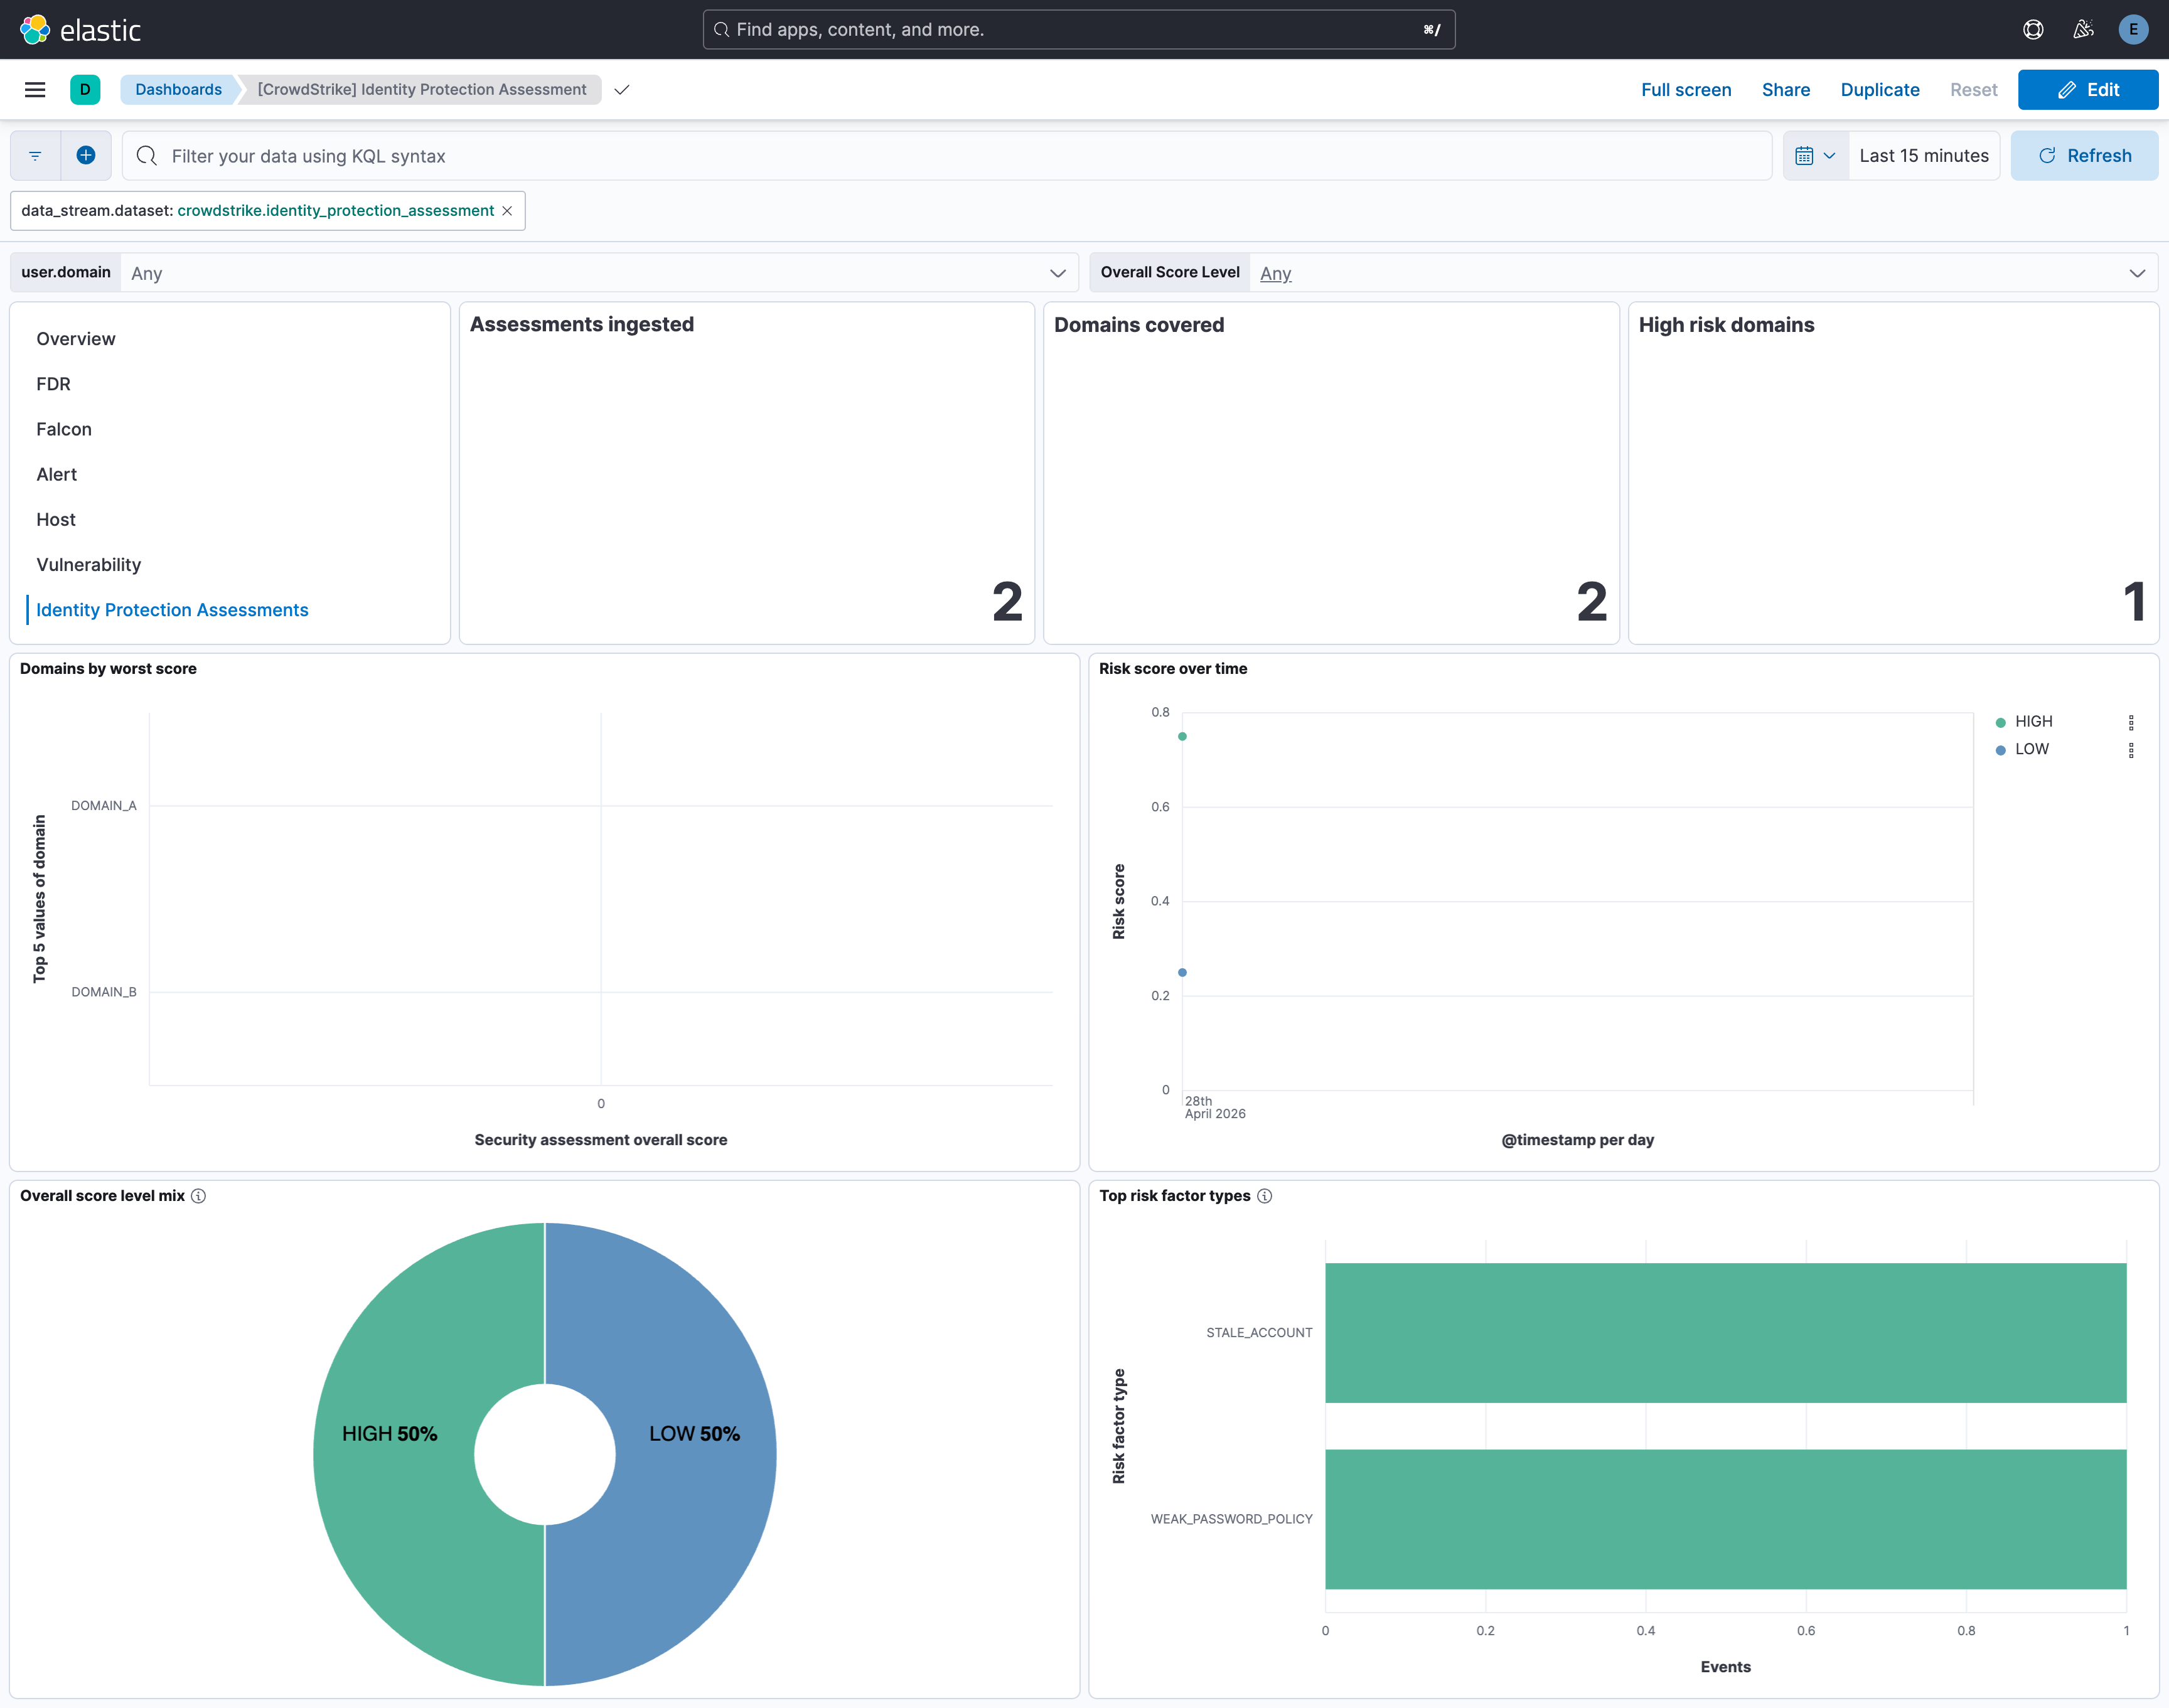Open the filter options menu icon
Screen dimensions: 2169x1708
(x=35, y=156)
